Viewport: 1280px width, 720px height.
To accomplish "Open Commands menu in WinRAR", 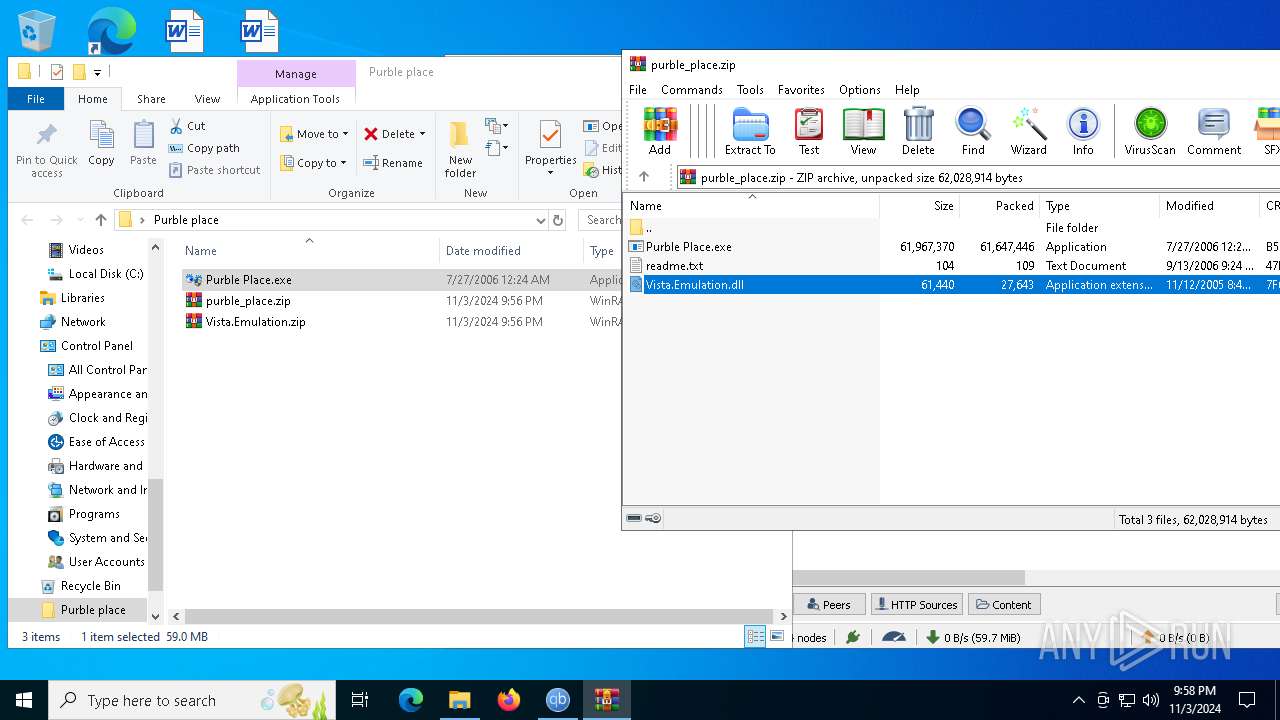I will tap(691, 89).
